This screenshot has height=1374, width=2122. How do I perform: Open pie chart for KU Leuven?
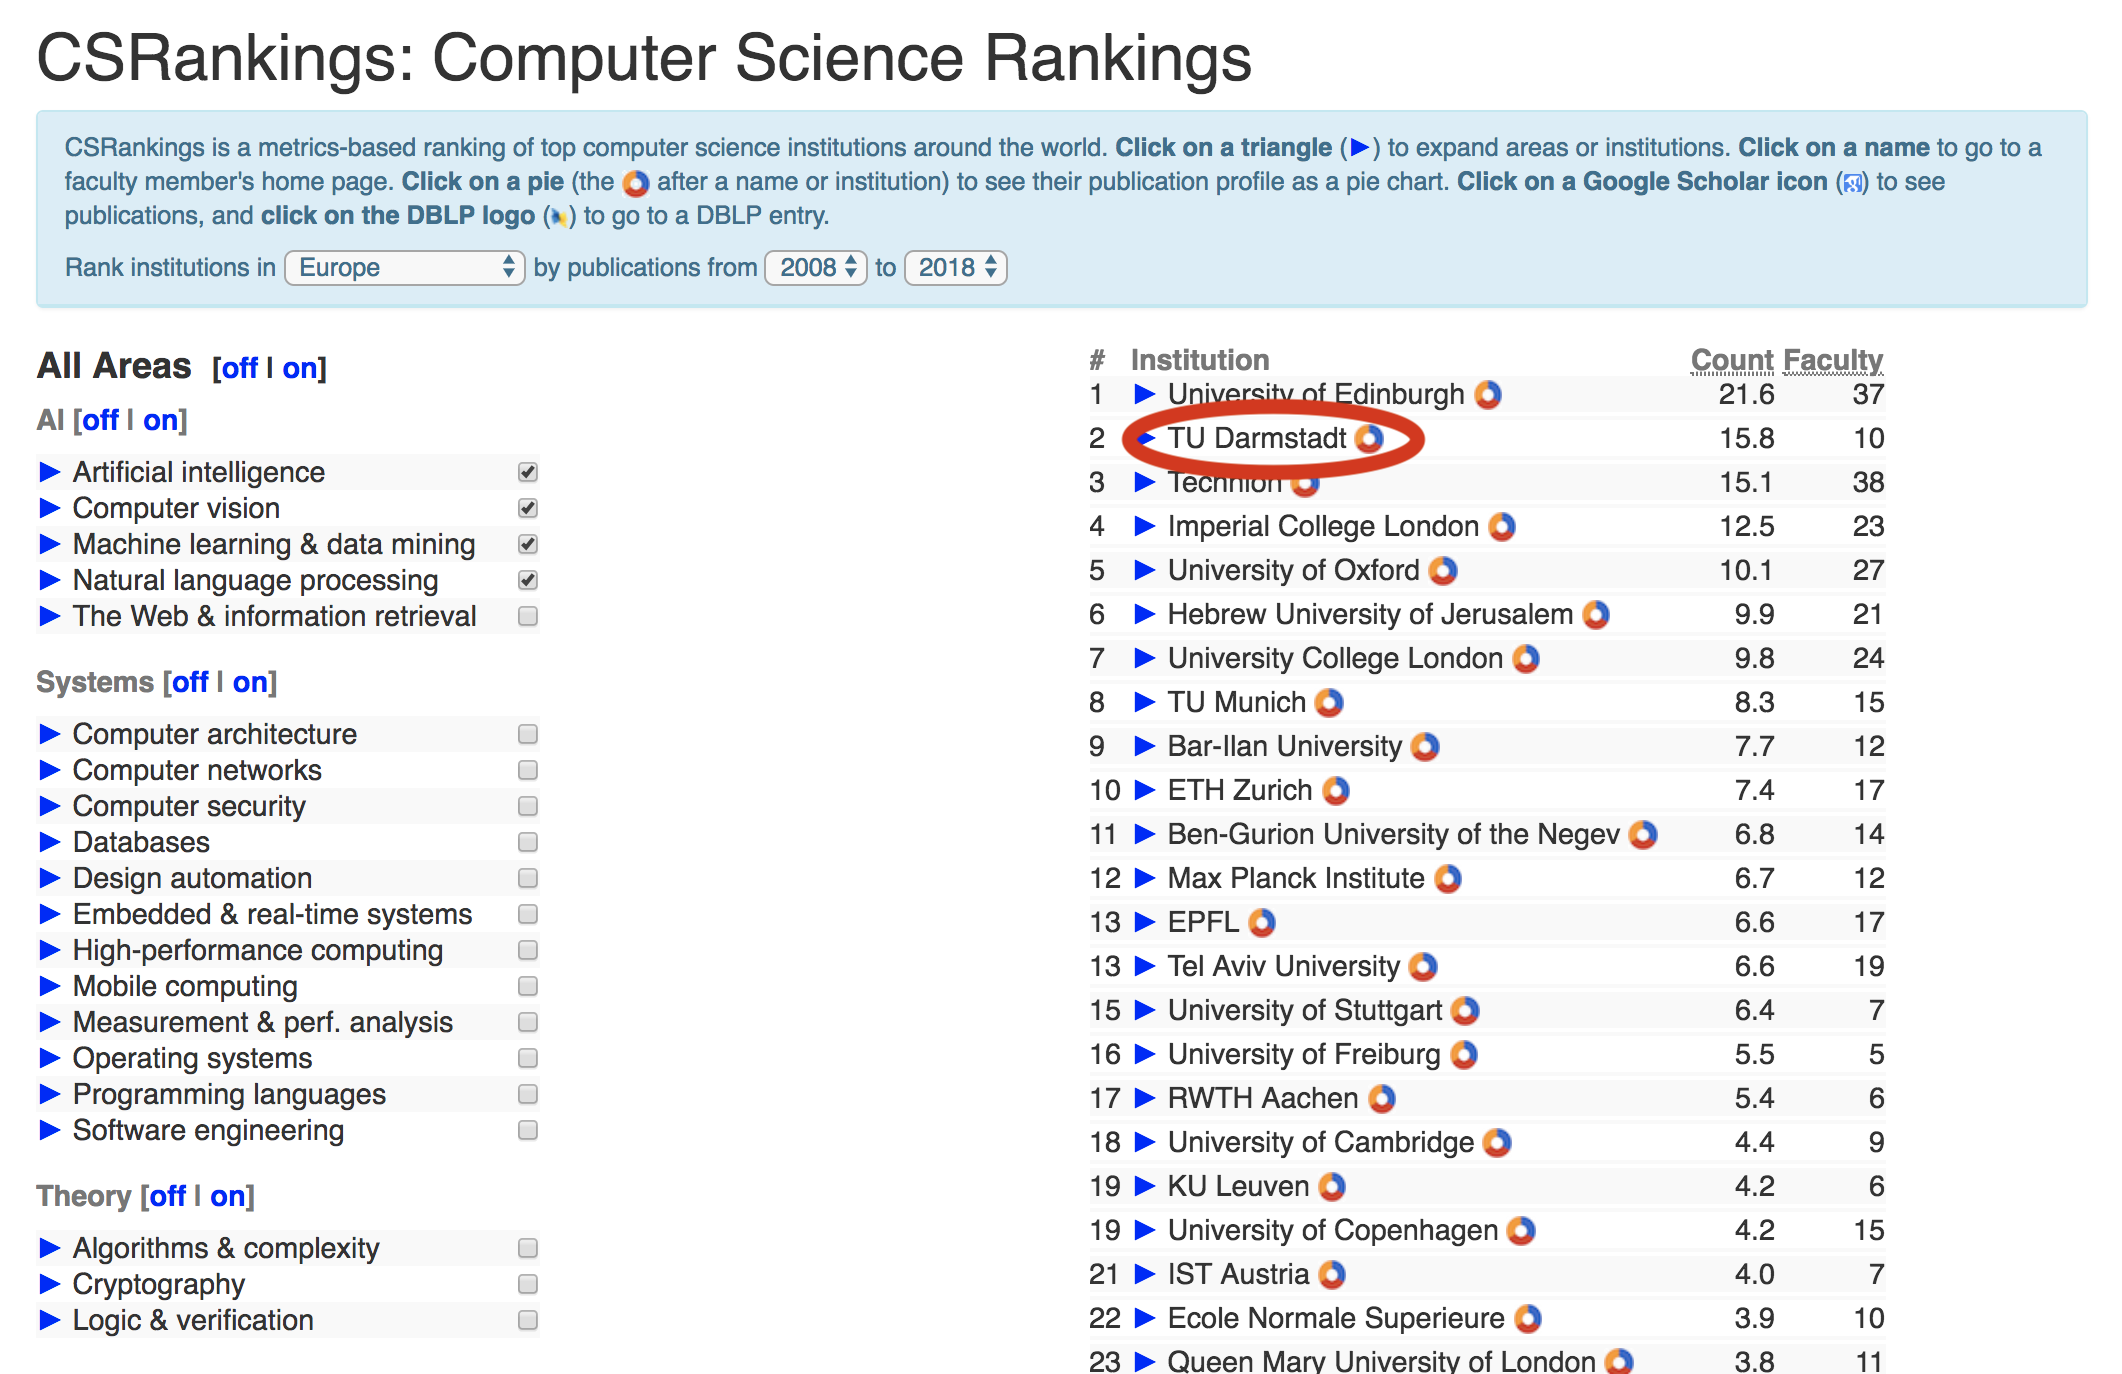click(x=1332, y=1186)
